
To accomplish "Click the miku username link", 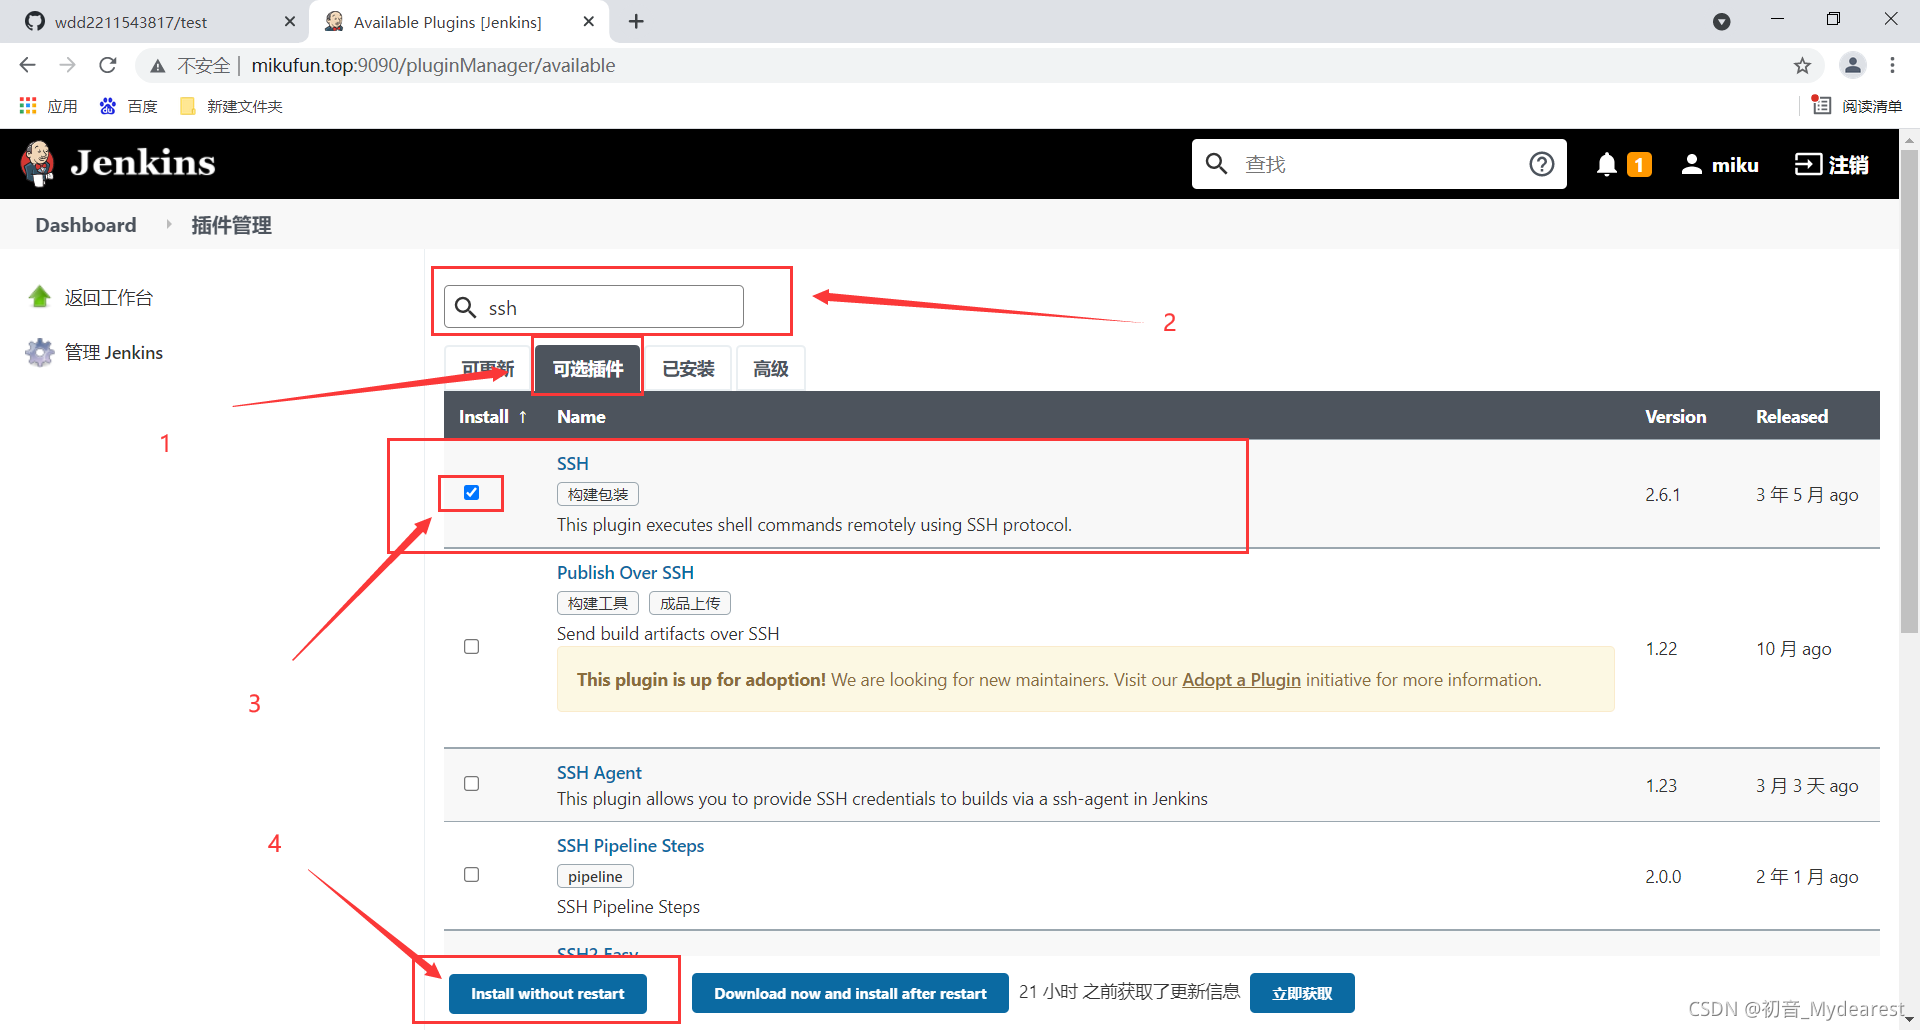I will [x=1735, y=164].
